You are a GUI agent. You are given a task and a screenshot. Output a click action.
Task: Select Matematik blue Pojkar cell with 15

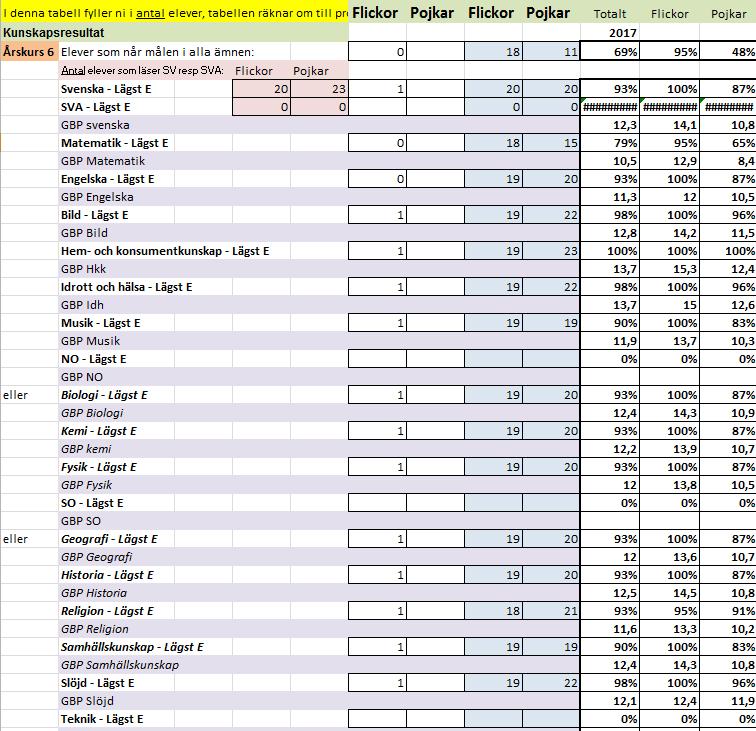pyautogui.click(x=551, y=143)
